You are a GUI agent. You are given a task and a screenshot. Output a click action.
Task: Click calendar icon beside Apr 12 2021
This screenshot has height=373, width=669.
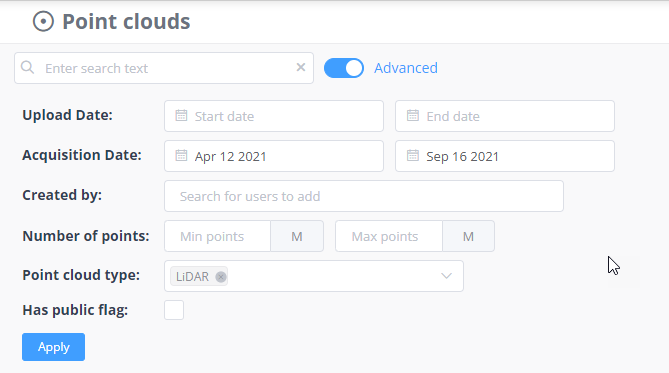click(181, 155)
